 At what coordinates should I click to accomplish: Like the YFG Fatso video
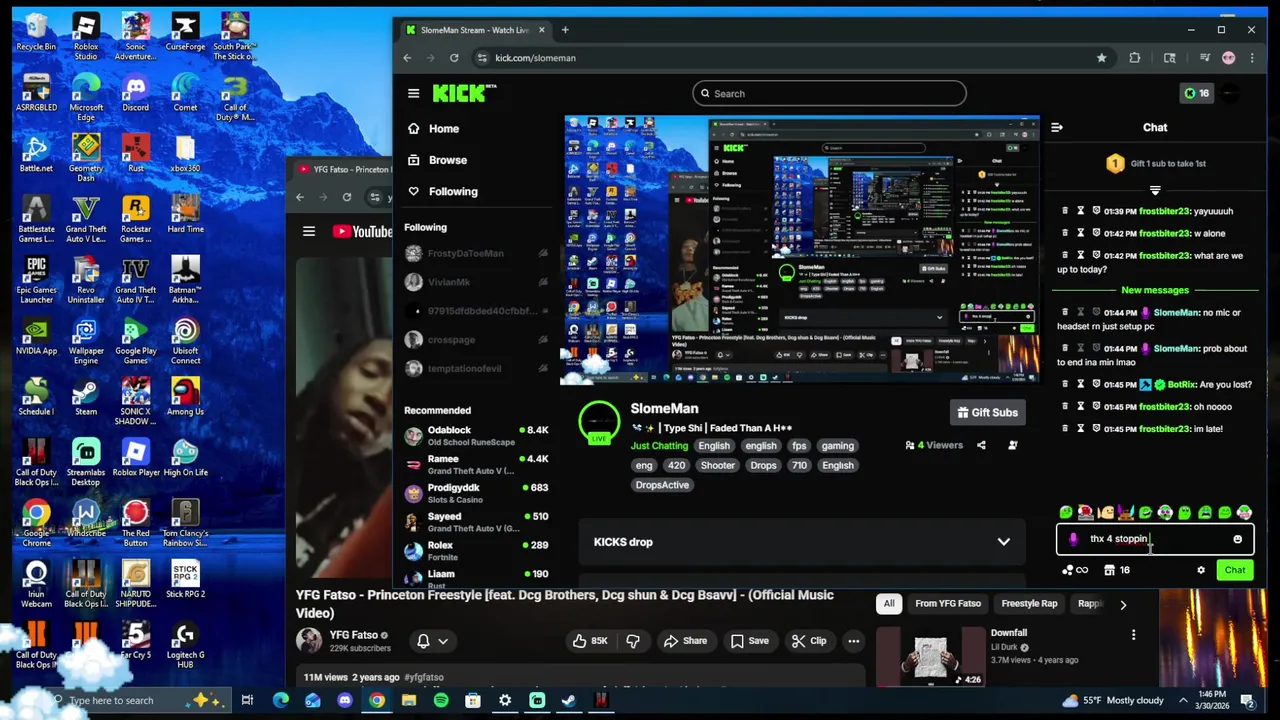click(x=590, y=641)
